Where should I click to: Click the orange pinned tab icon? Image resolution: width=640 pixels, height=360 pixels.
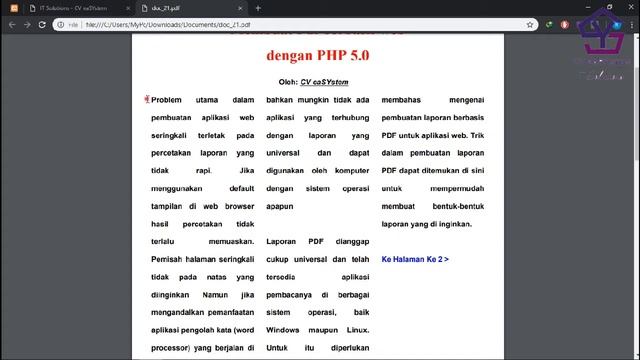(14, 8)
